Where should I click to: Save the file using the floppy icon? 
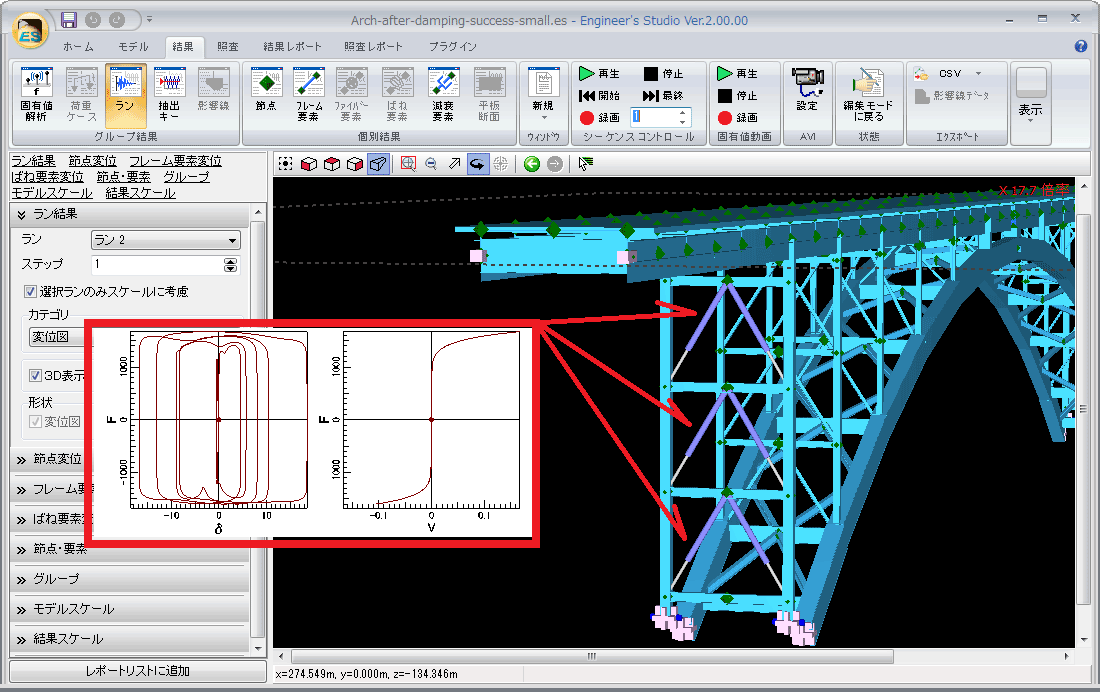click(x=69, y=20)
